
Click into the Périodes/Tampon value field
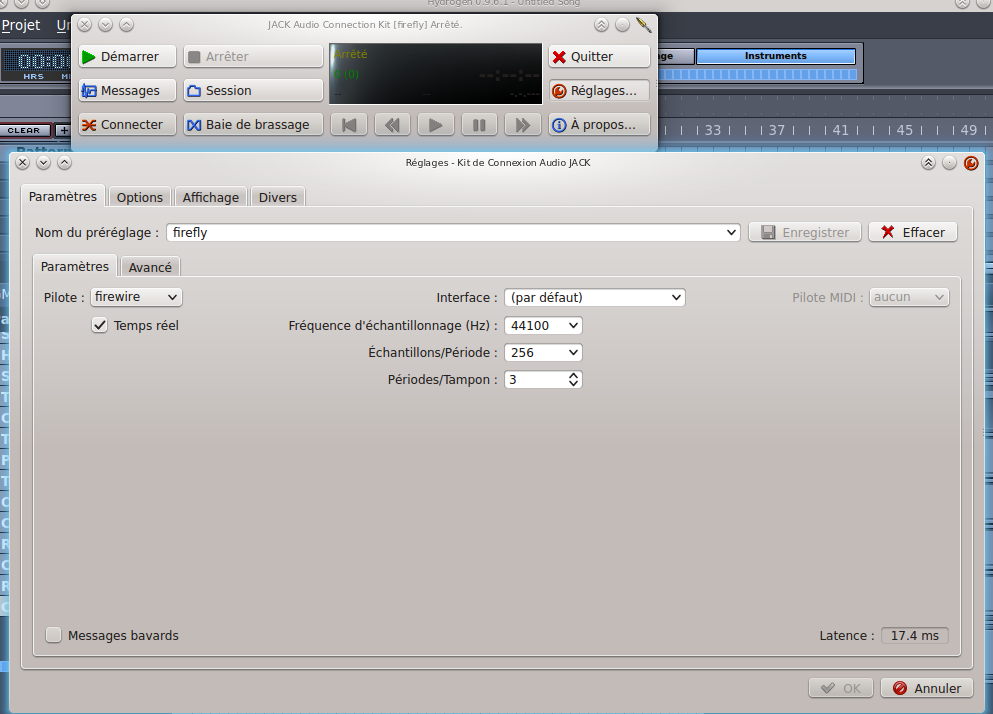[x=535, y=379]
